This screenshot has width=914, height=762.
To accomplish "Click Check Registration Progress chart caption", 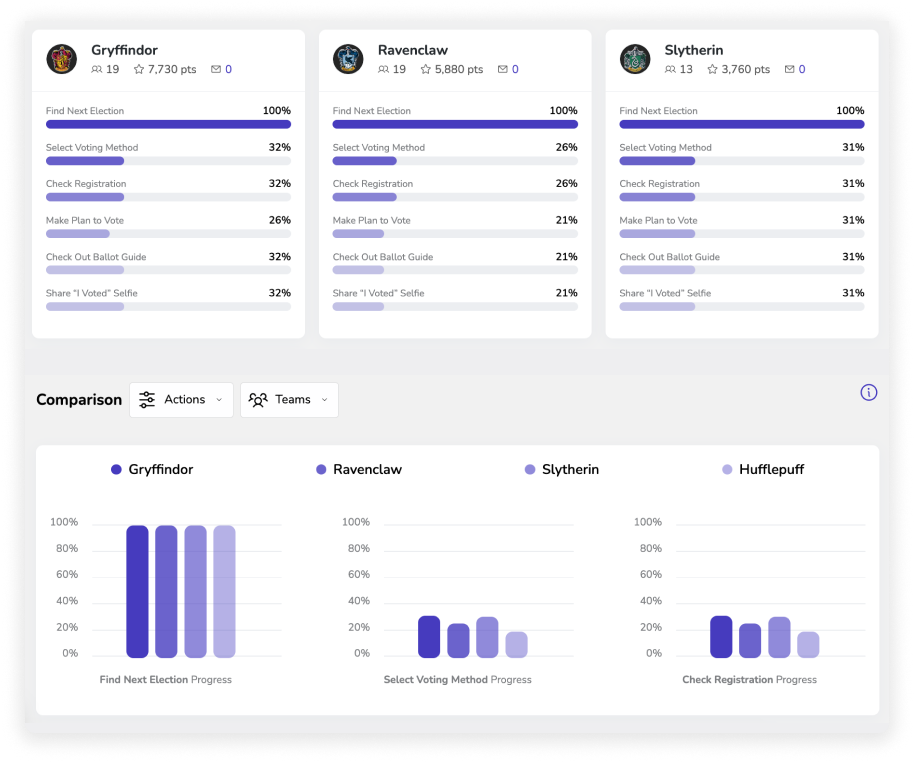I will (750, 680).
